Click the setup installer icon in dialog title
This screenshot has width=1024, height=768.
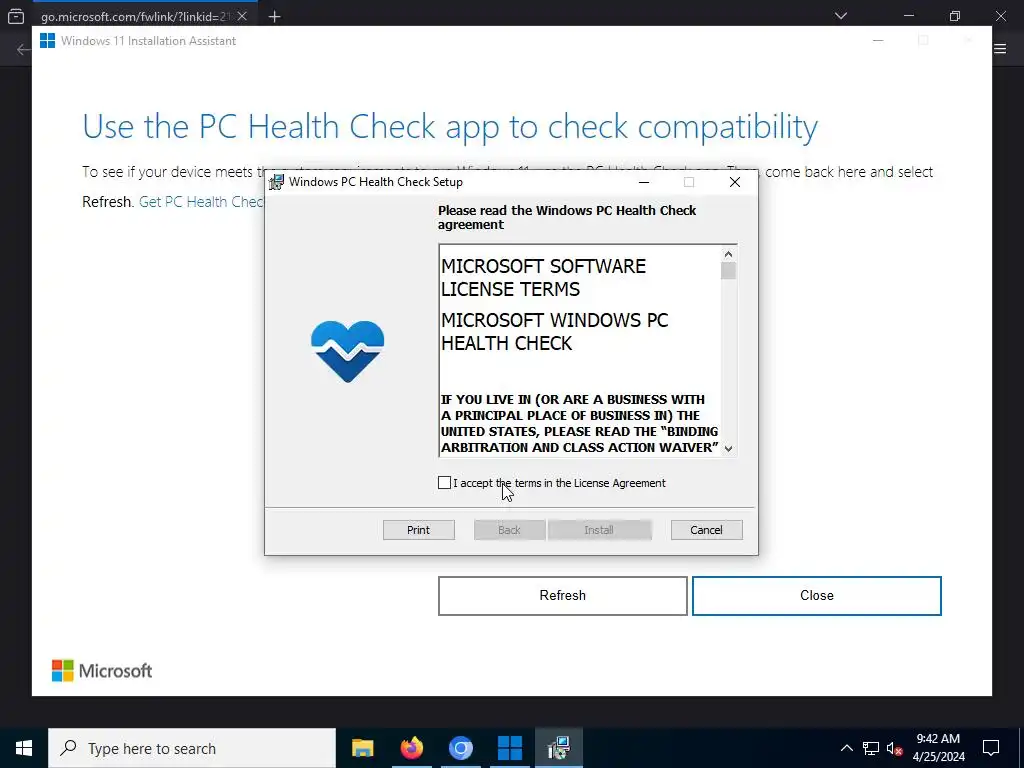click(277, 182)
